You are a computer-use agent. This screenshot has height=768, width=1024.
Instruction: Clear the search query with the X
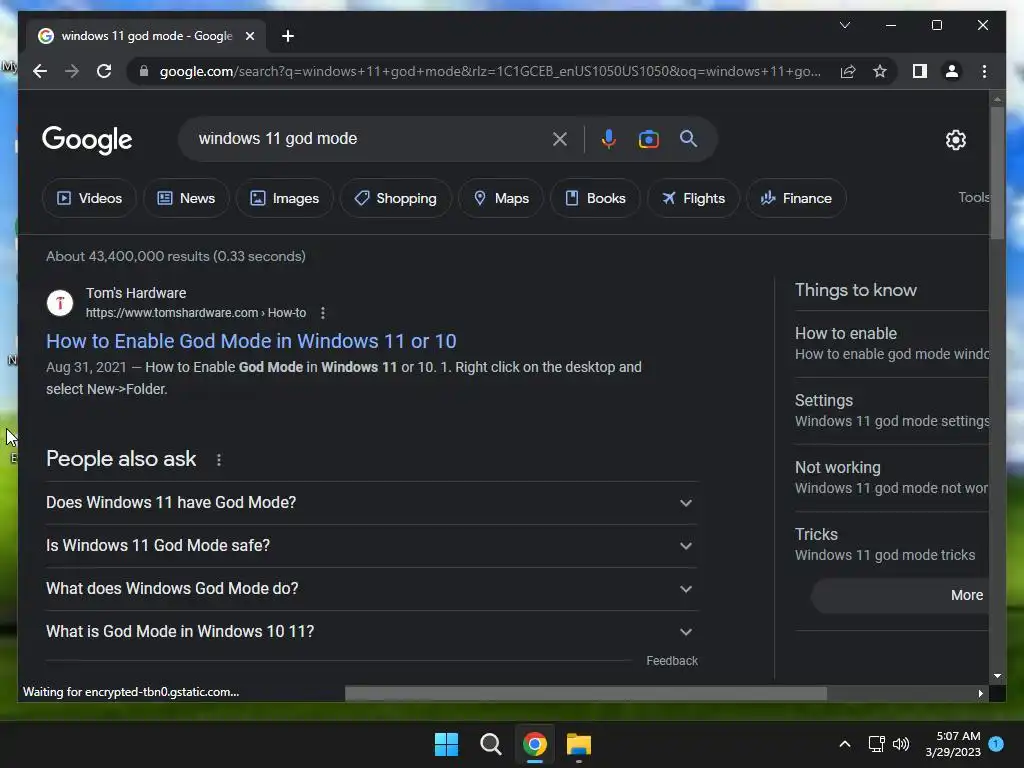(560, 139)
